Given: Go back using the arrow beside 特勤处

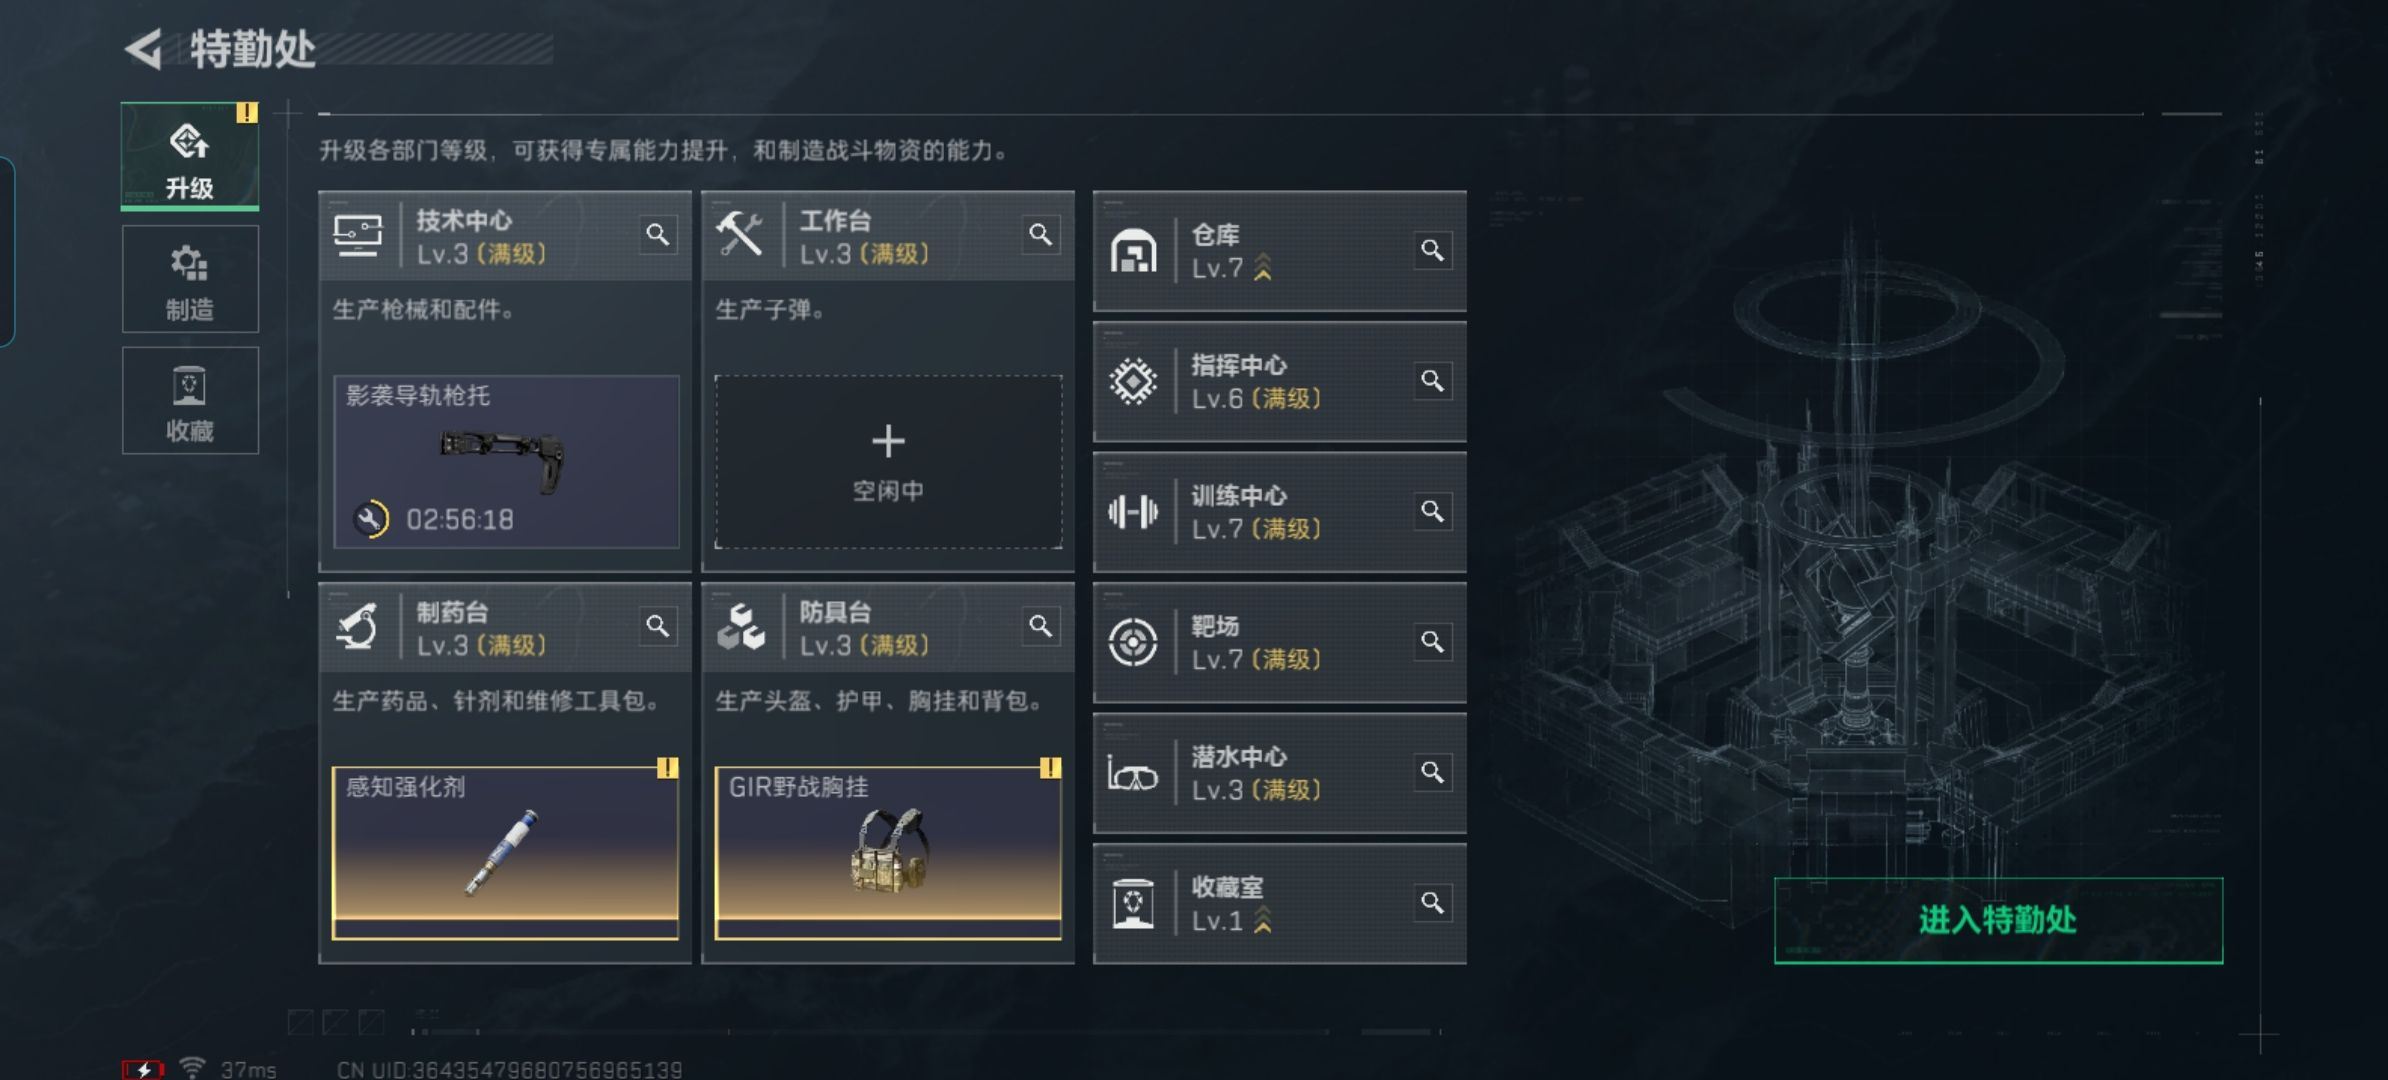Looking at the screenshot, I should tap(144, 49).
